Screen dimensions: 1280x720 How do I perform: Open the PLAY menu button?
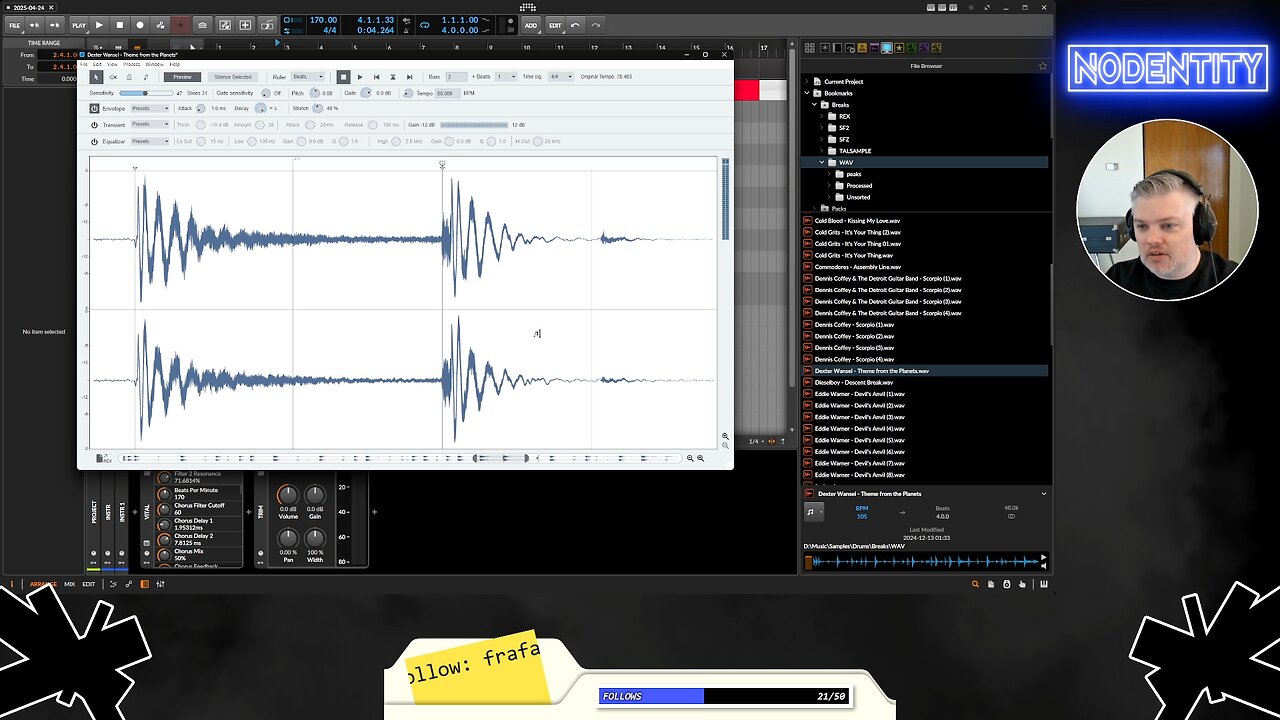(79, 25)
